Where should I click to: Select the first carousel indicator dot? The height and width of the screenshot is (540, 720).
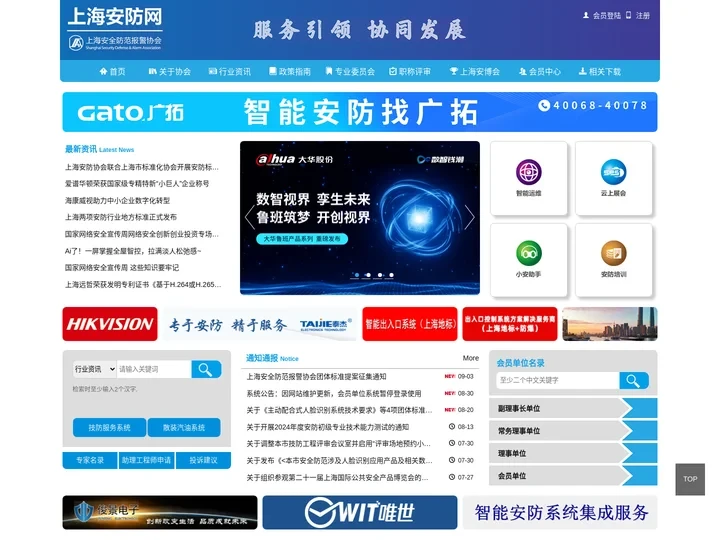(x=357, y=275)
